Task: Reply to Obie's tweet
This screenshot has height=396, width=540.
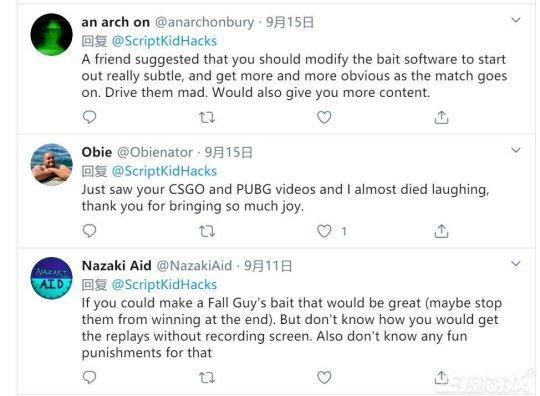Action: point(90,231)
